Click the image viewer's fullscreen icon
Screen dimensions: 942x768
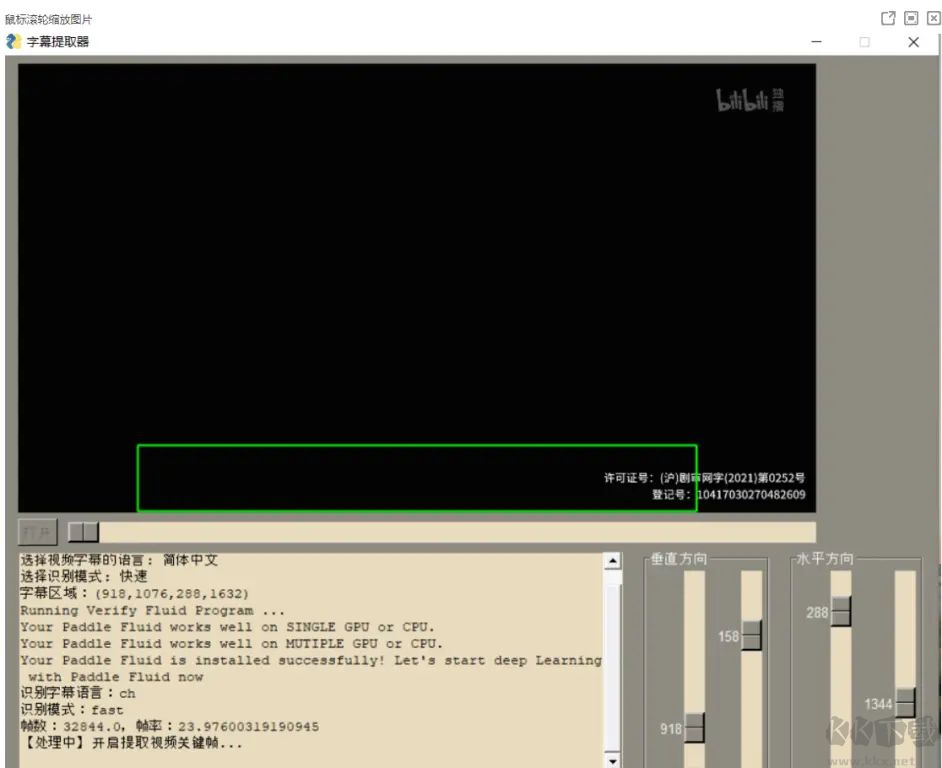click(911, 18)
